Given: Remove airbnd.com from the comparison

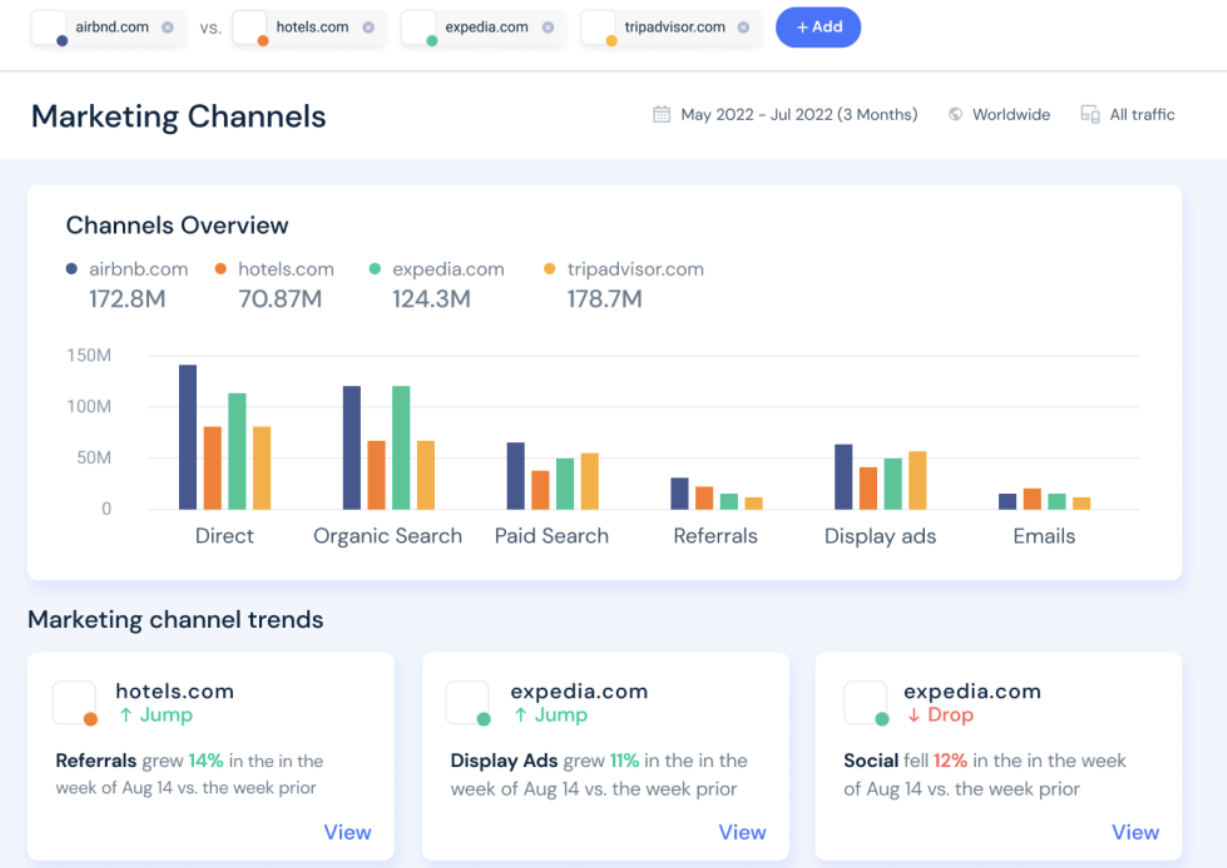Looking at the screenshot, I should point(167,28).
